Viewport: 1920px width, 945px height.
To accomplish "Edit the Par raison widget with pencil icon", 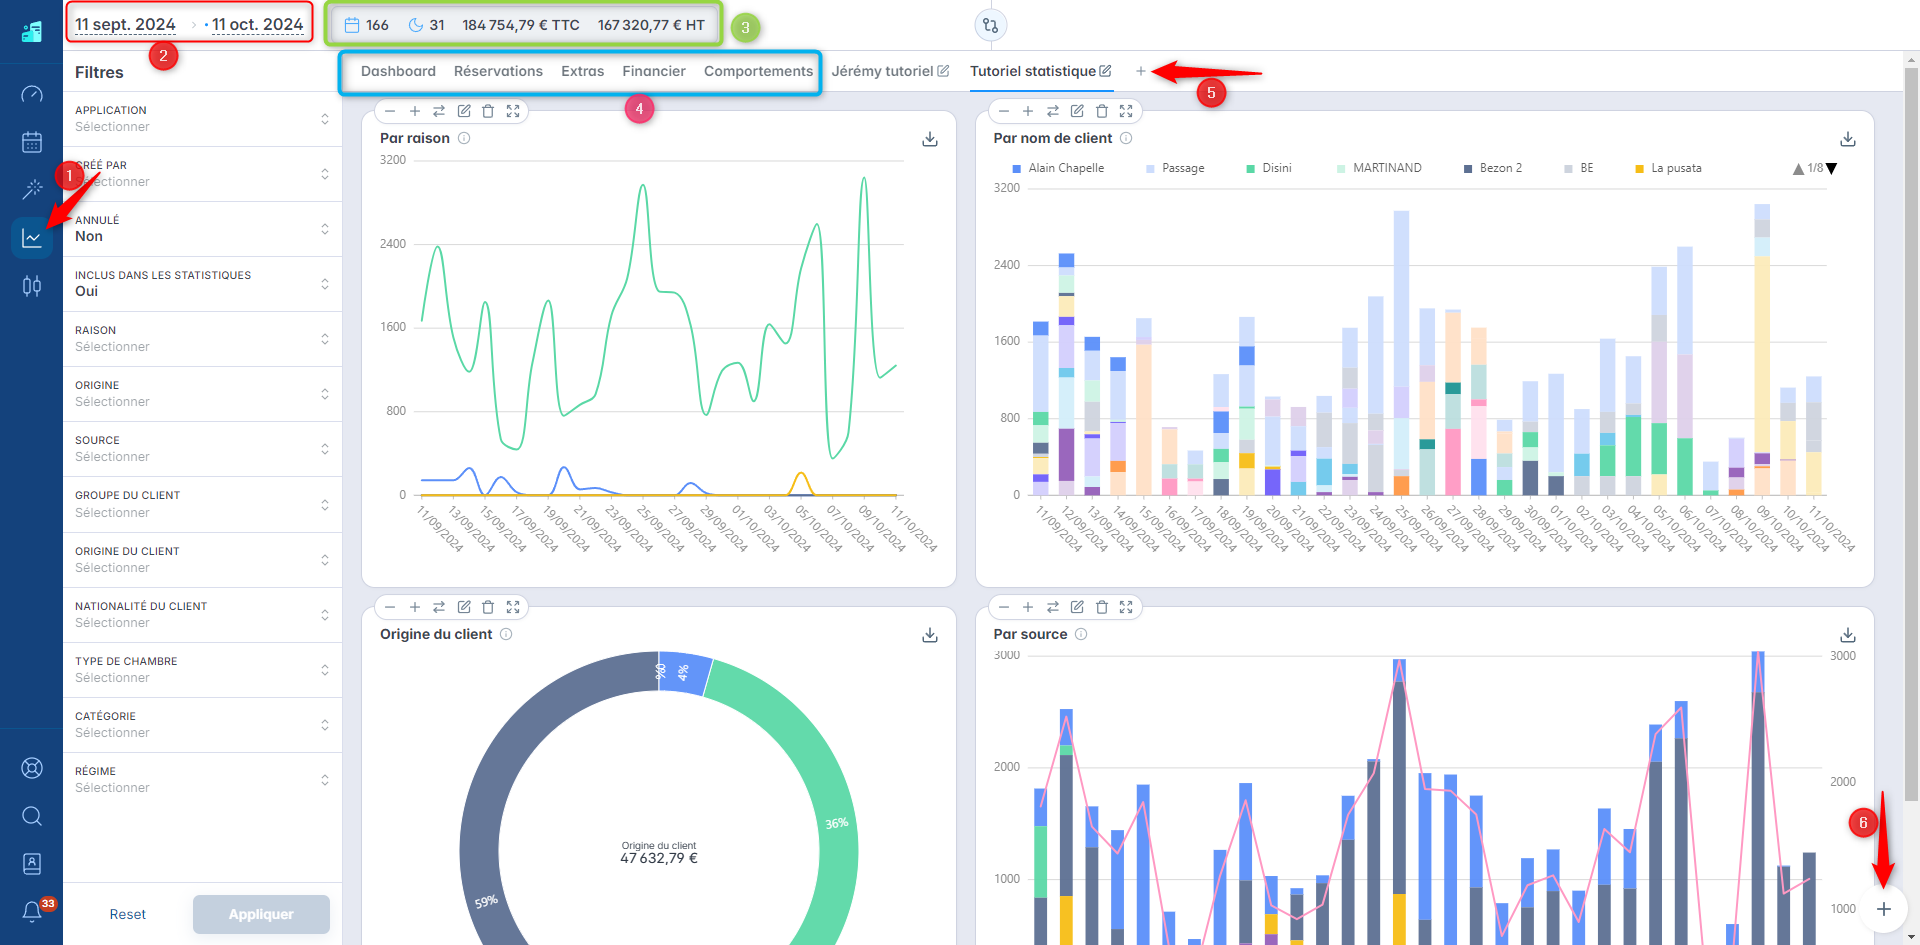I will [x=464, y=111].
